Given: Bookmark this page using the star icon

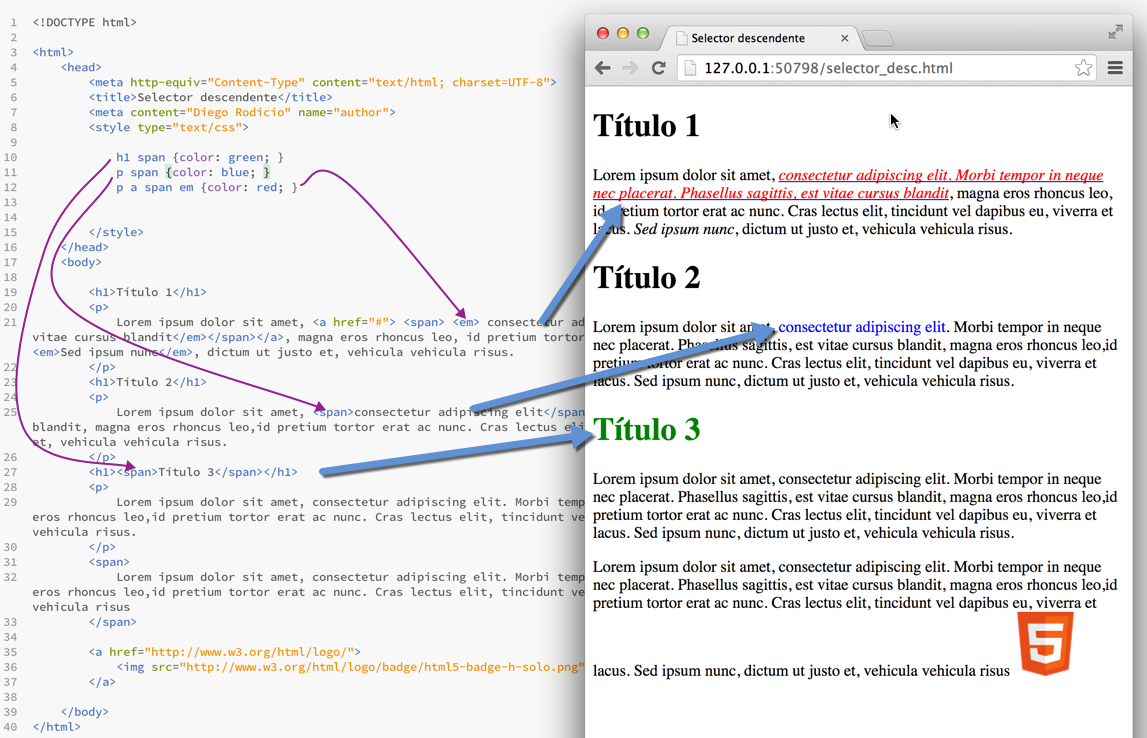Looking at the screenshot, I should pos(1083,68).
